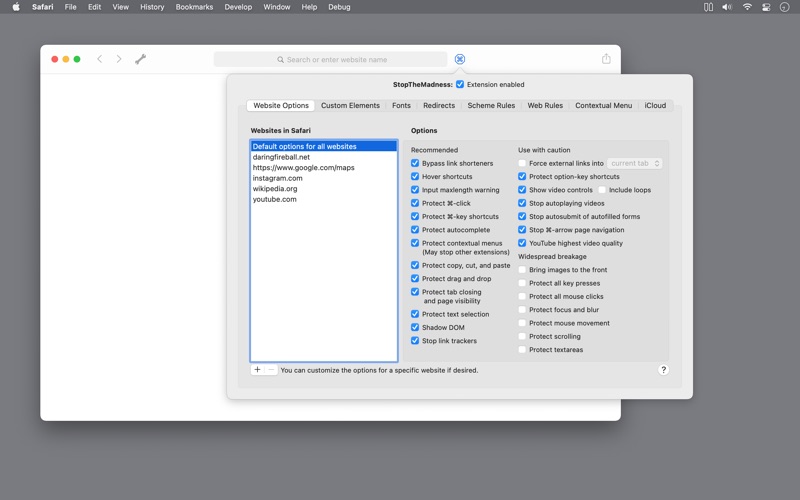Click the circular icon at far right of menu bar
Image resolution: width=800 pixels, height=500 pixels.
[785, 7]
